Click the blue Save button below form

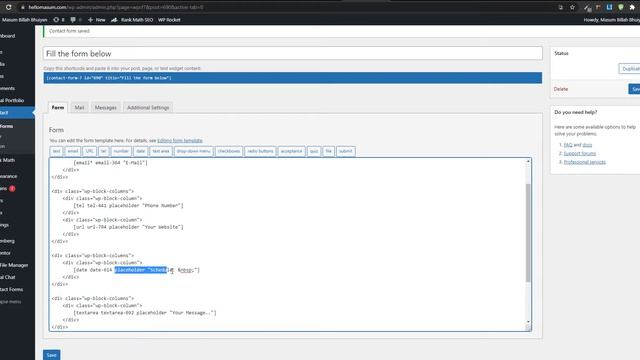pyautogui.click(x=51, y=355)
